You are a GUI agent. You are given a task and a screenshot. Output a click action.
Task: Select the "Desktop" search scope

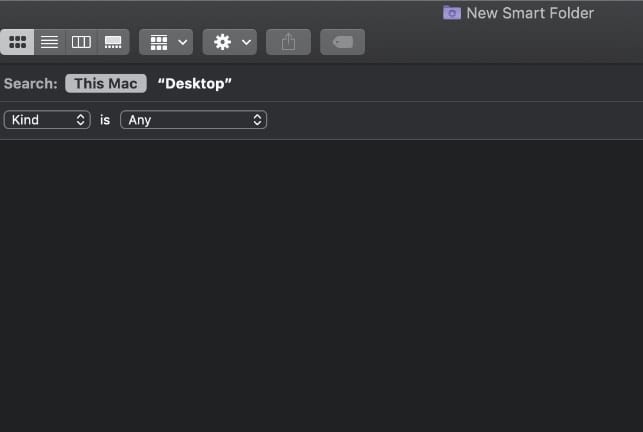tap(194, 84)
